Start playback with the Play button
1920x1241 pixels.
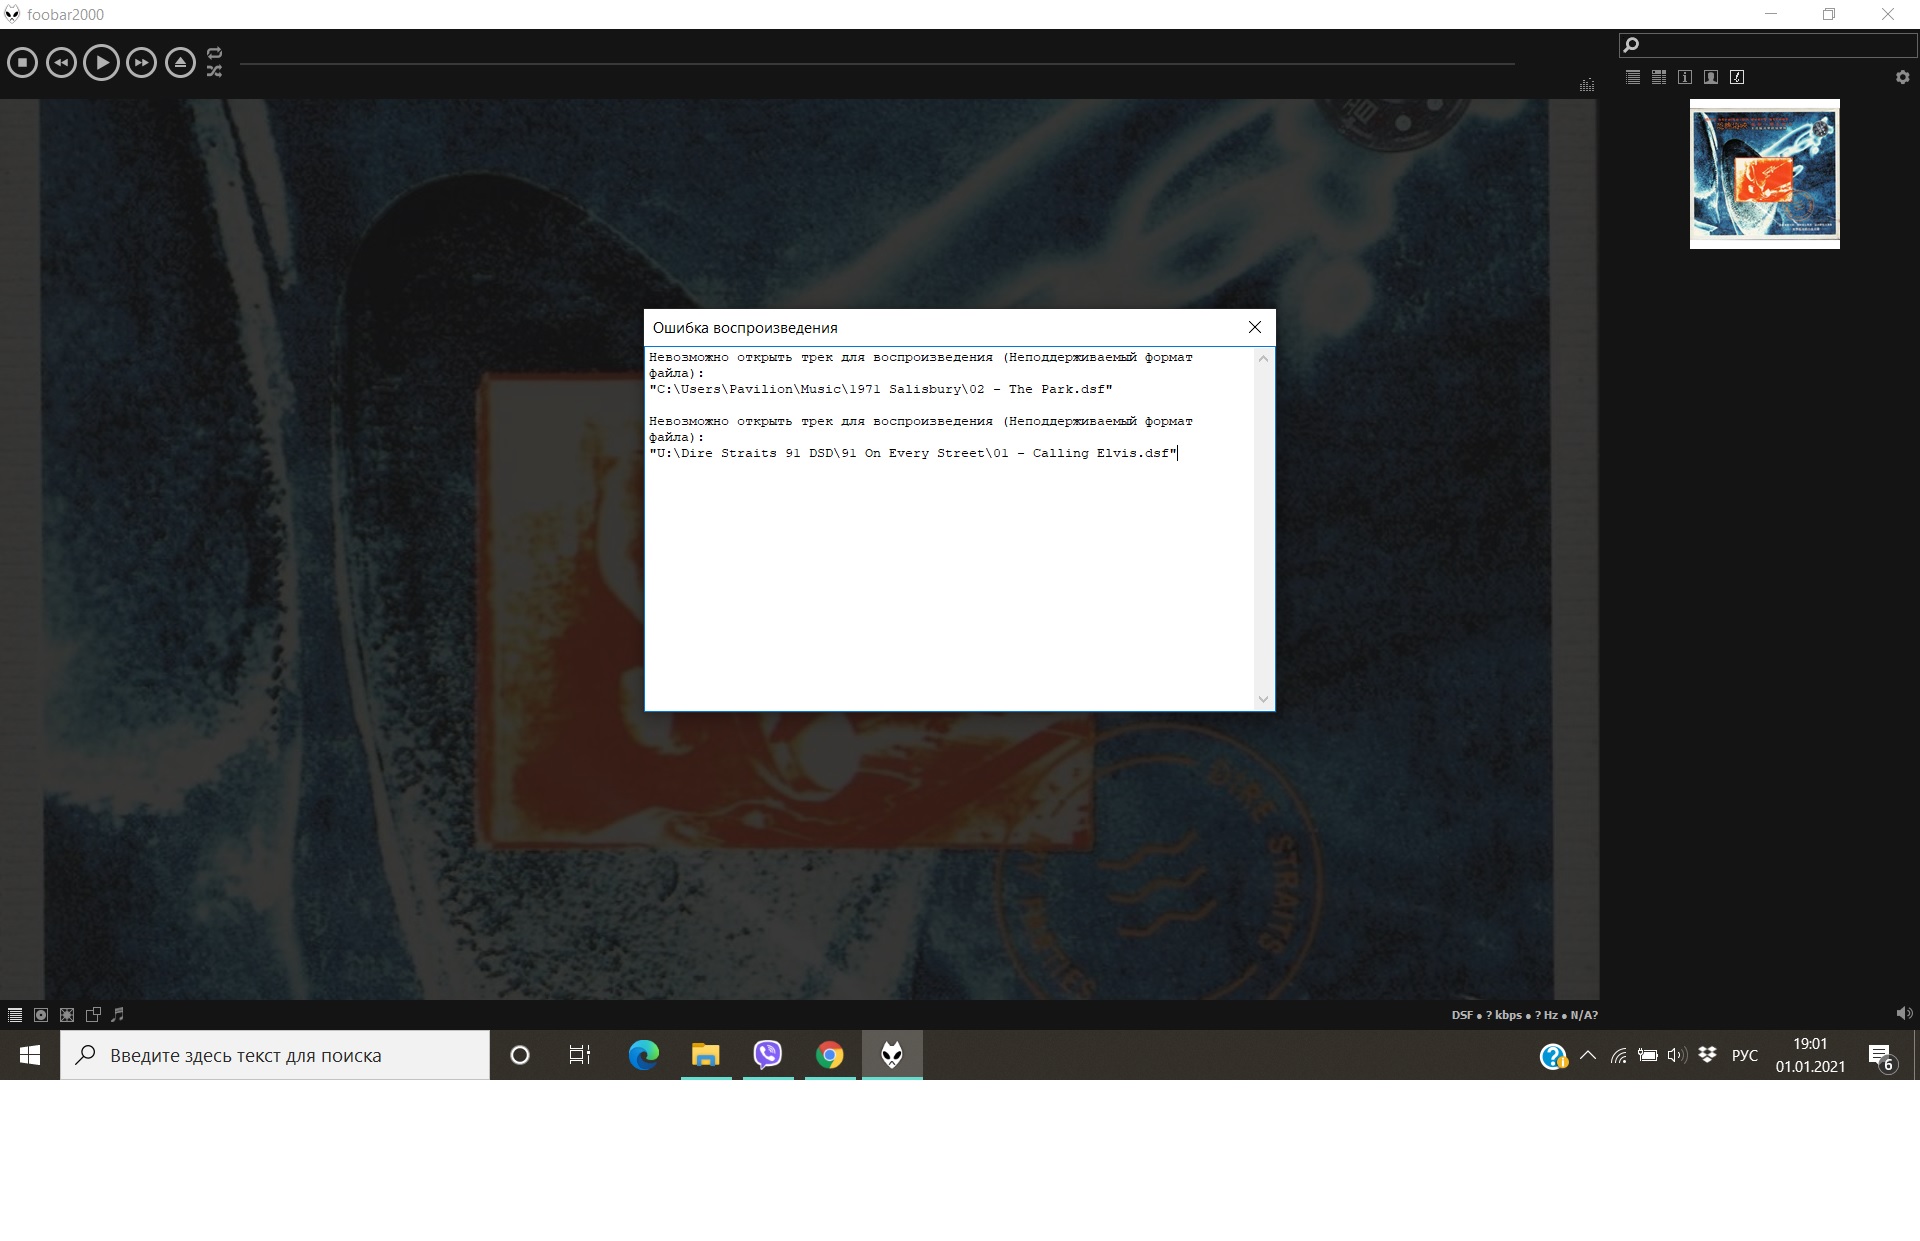point(101,63)
